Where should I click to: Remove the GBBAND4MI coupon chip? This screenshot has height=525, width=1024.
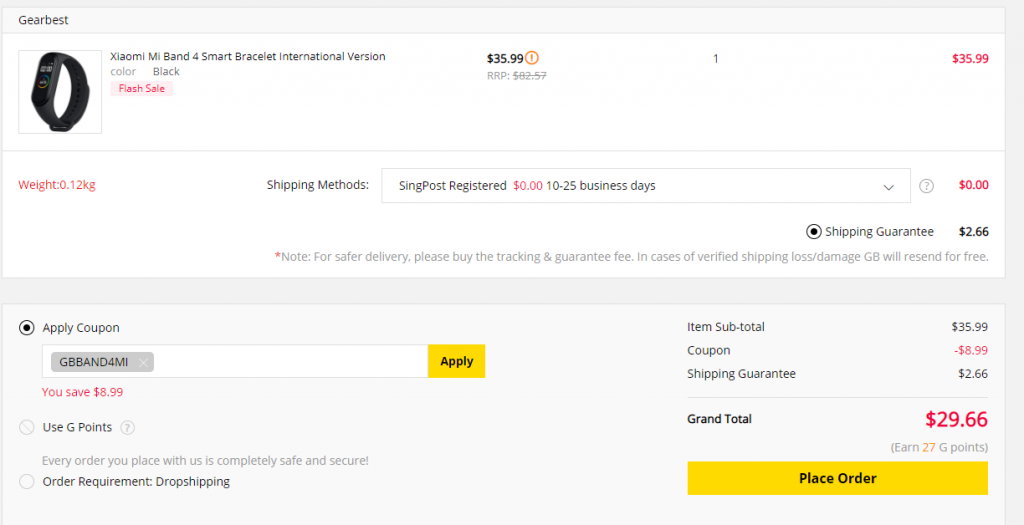(144, 362)
